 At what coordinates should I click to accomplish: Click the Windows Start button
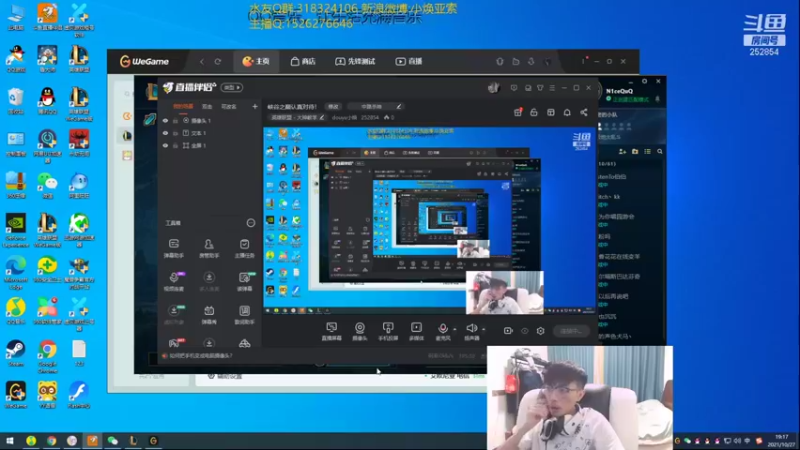point(10,440)
